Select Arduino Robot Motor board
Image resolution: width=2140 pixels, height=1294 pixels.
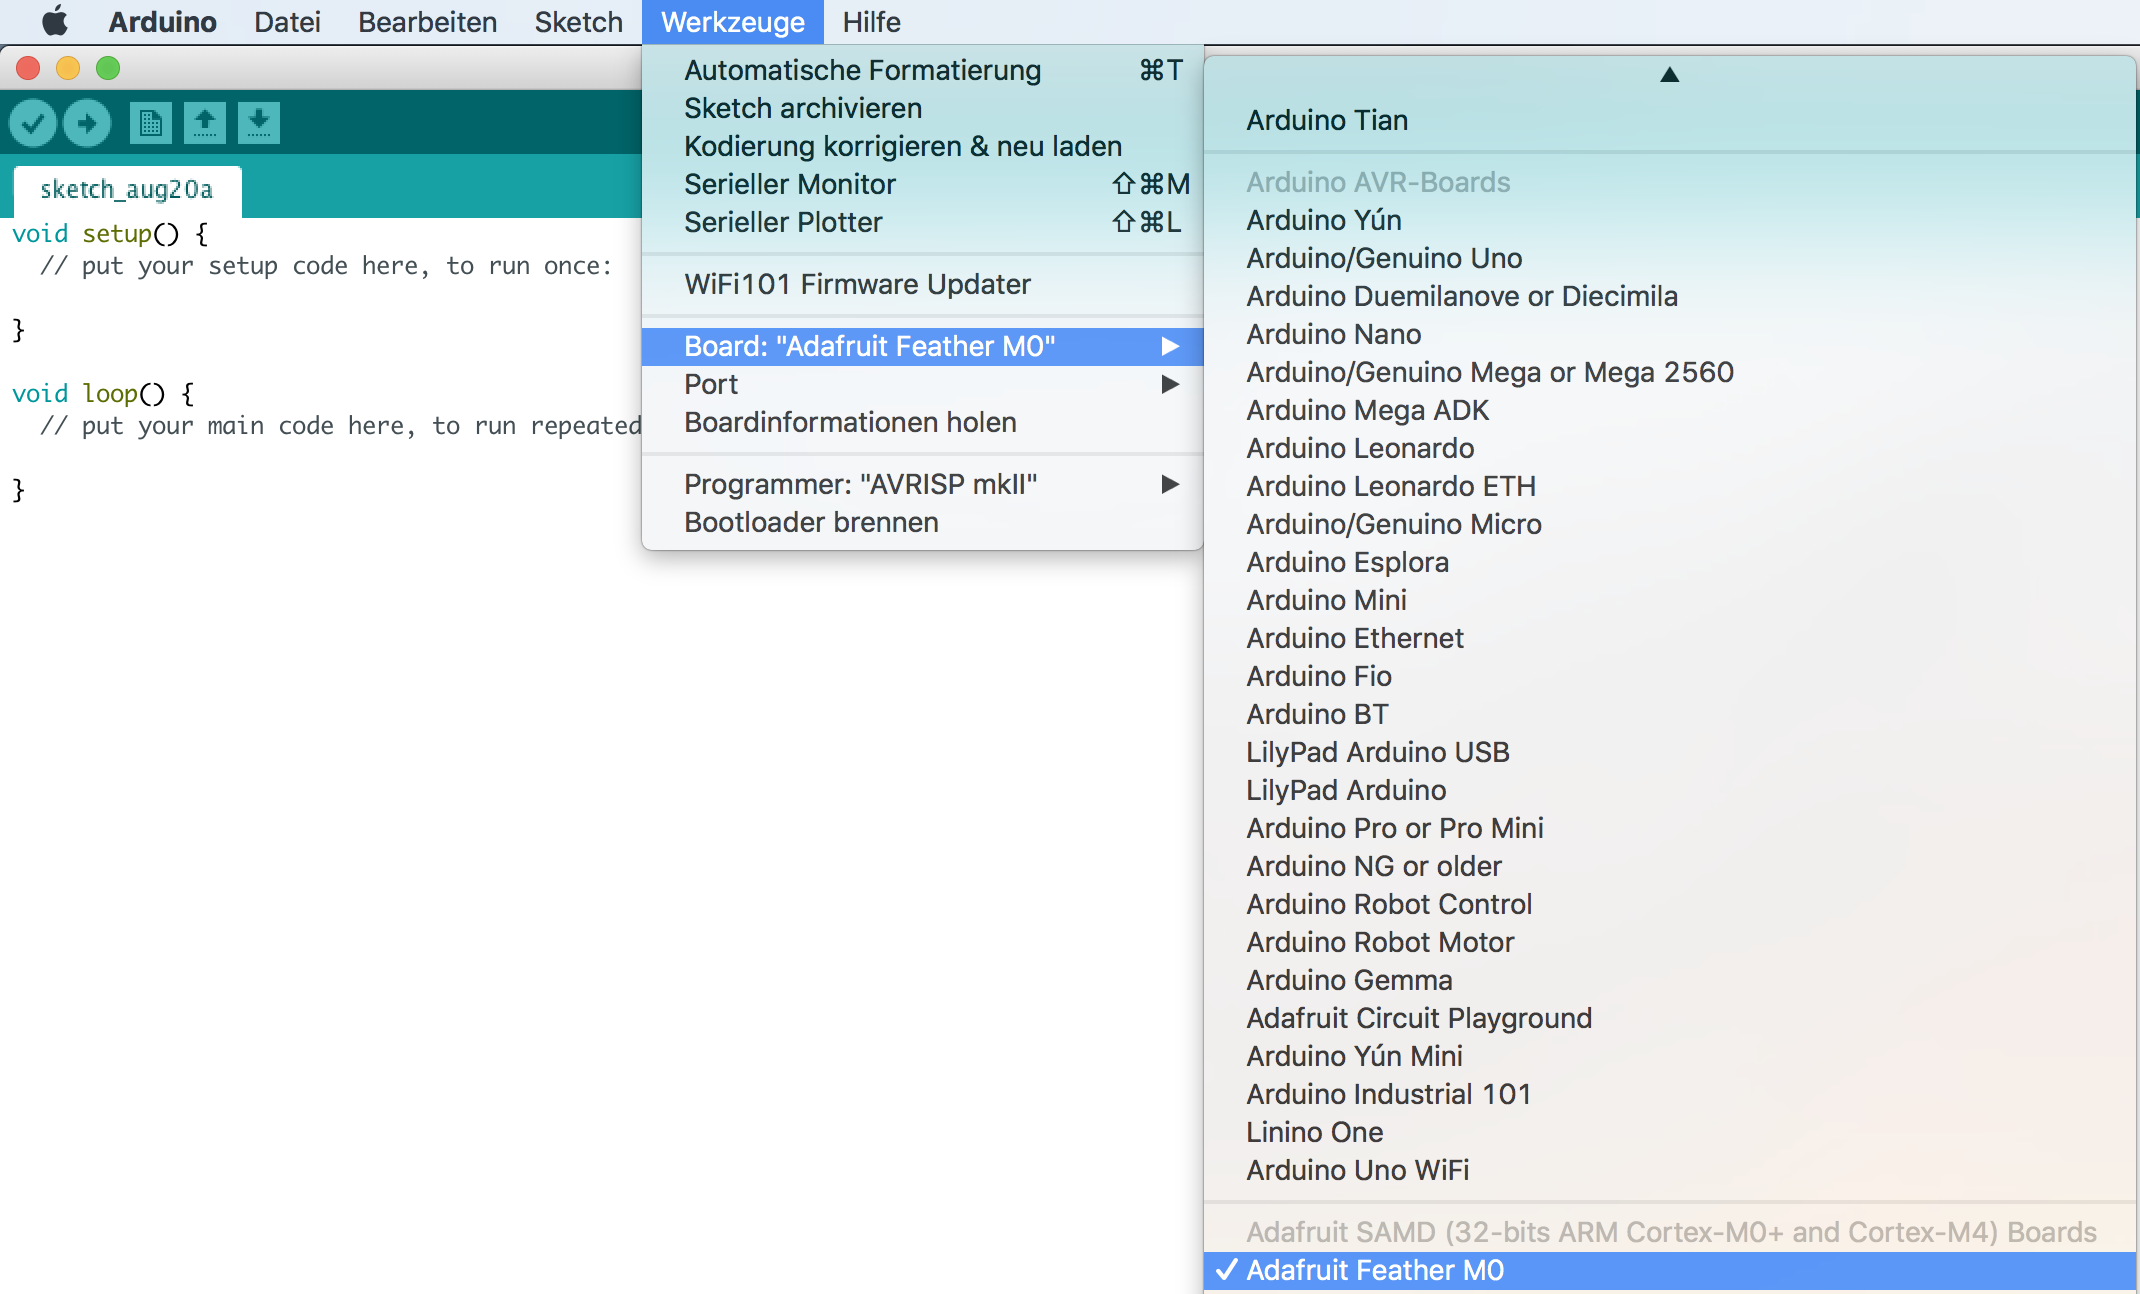pos(1669,942)
